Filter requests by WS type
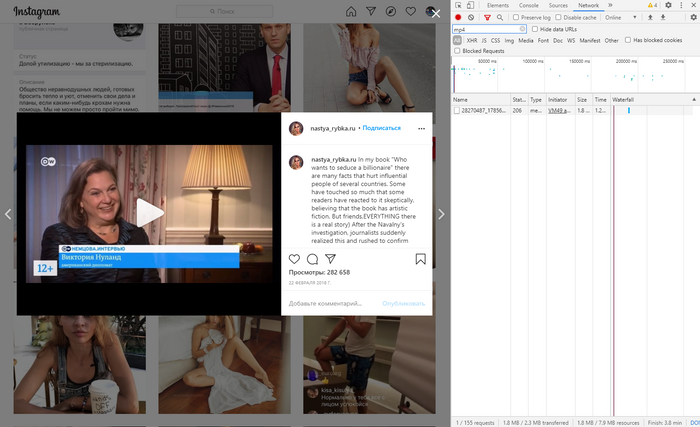 pos(571,40)
